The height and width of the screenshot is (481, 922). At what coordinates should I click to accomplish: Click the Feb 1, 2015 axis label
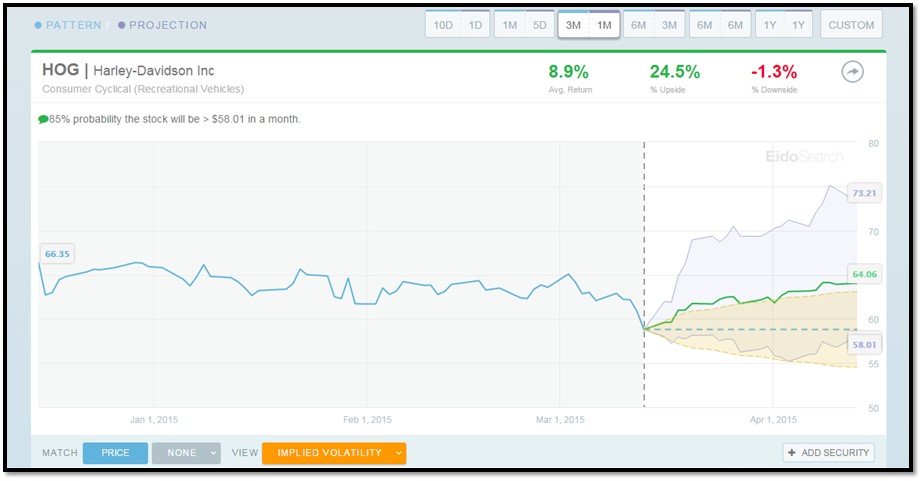pyautogui.click(x=368, y=420)
